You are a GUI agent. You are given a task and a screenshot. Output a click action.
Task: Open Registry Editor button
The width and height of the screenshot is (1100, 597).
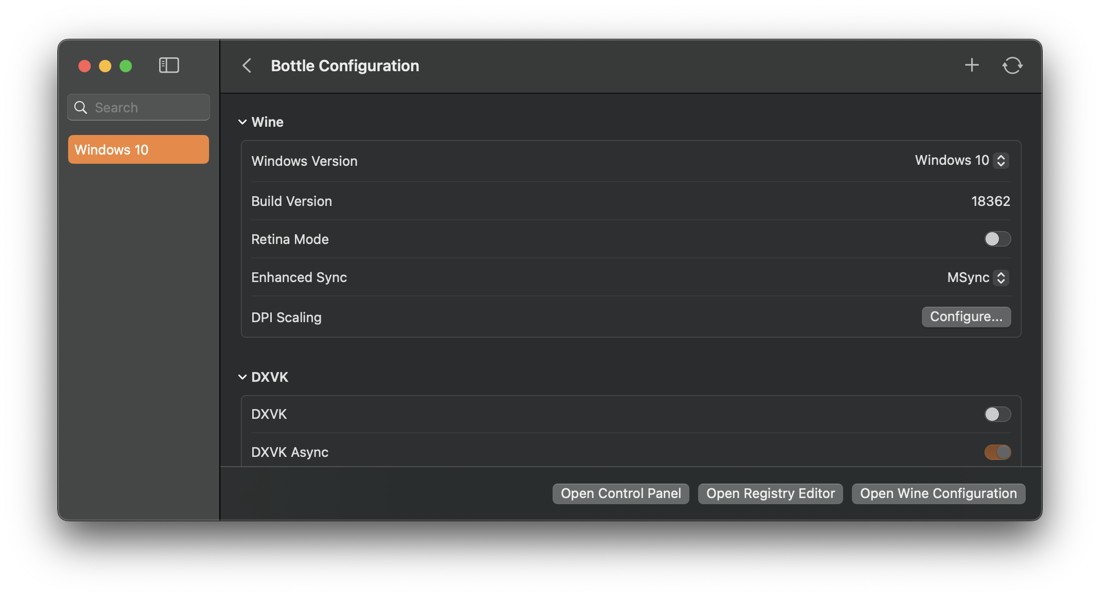[x=770, y=493]
